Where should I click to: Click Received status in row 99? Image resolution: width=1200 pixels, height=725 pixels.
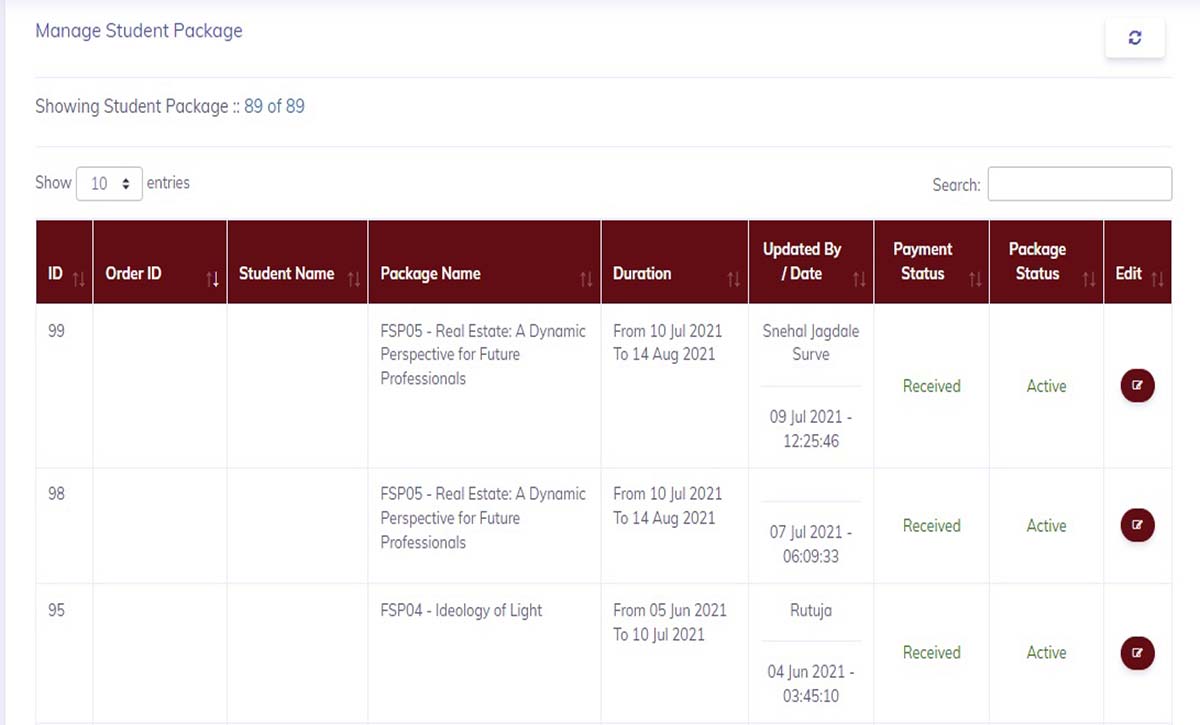click(x=931, y=386)
